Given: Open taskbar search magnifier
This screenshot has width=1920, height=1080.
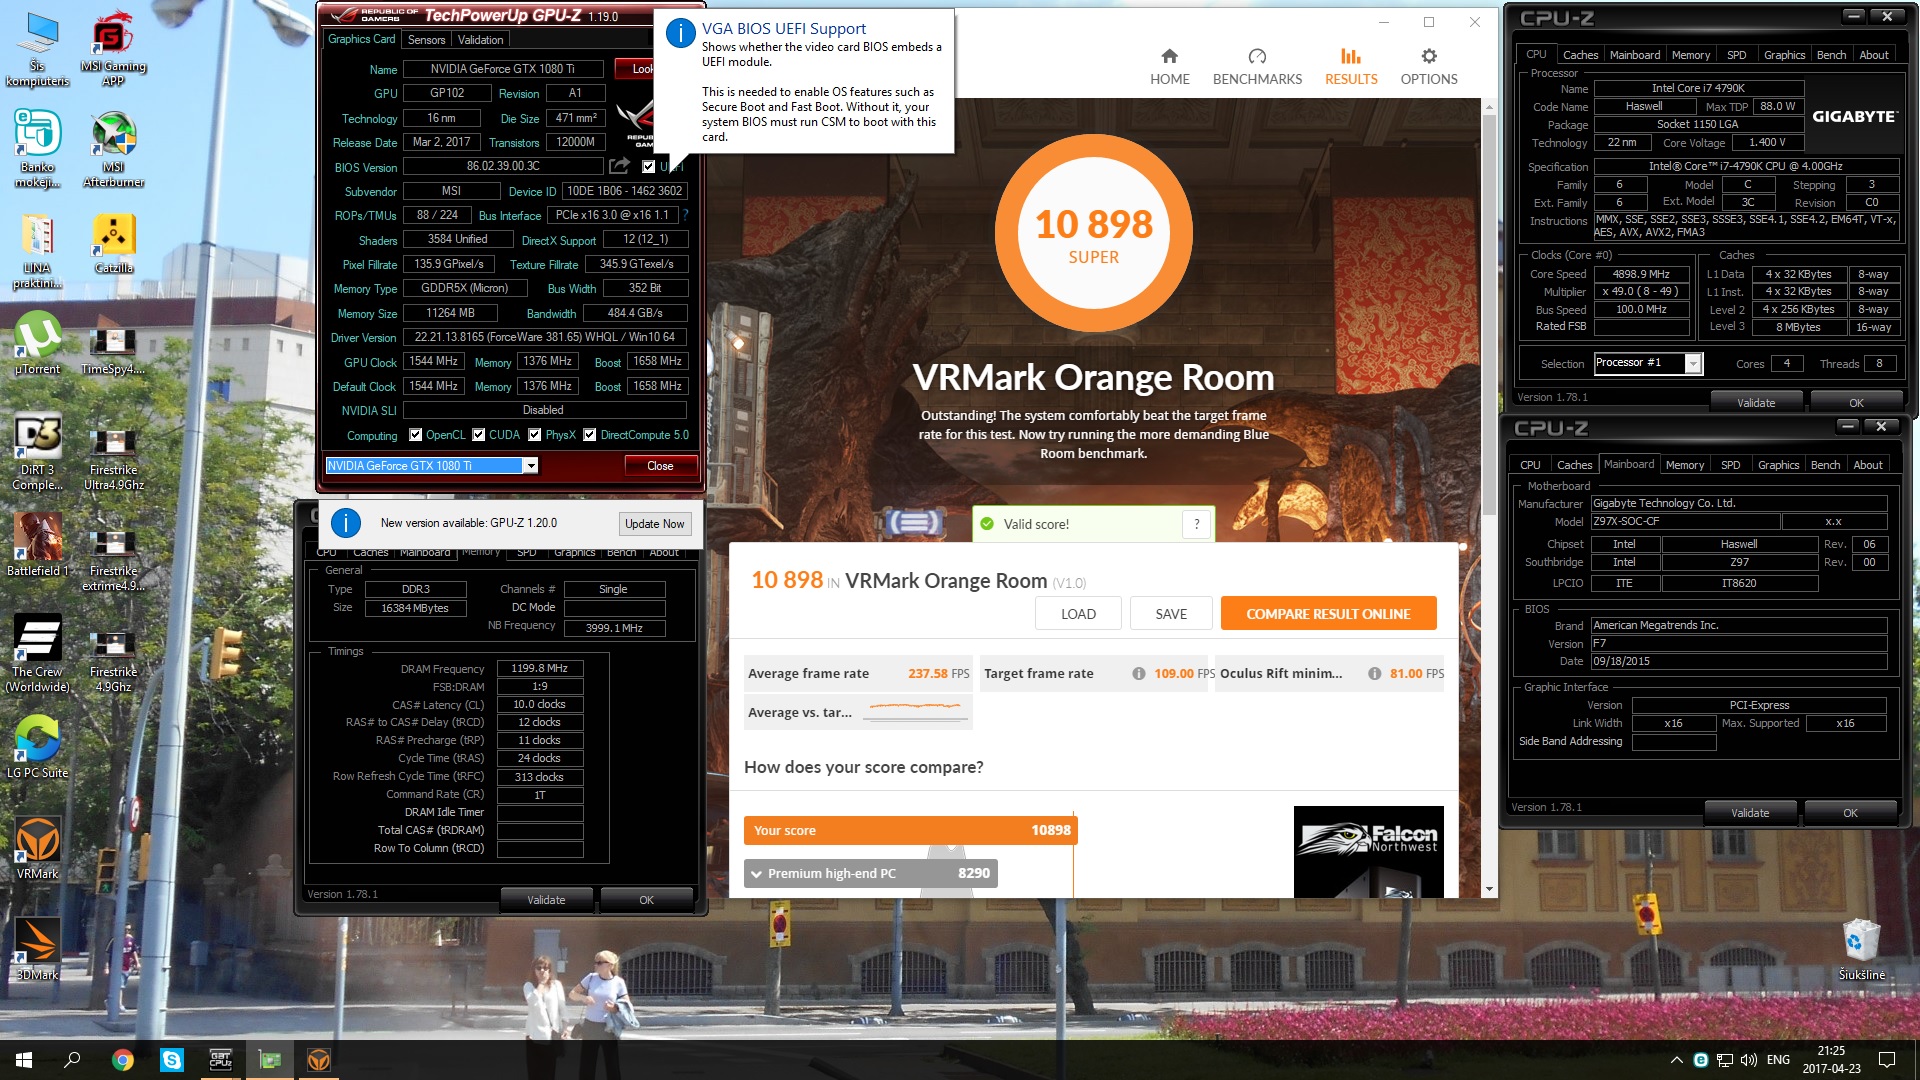Looking at the screenshot, I should pos(72,1060).
